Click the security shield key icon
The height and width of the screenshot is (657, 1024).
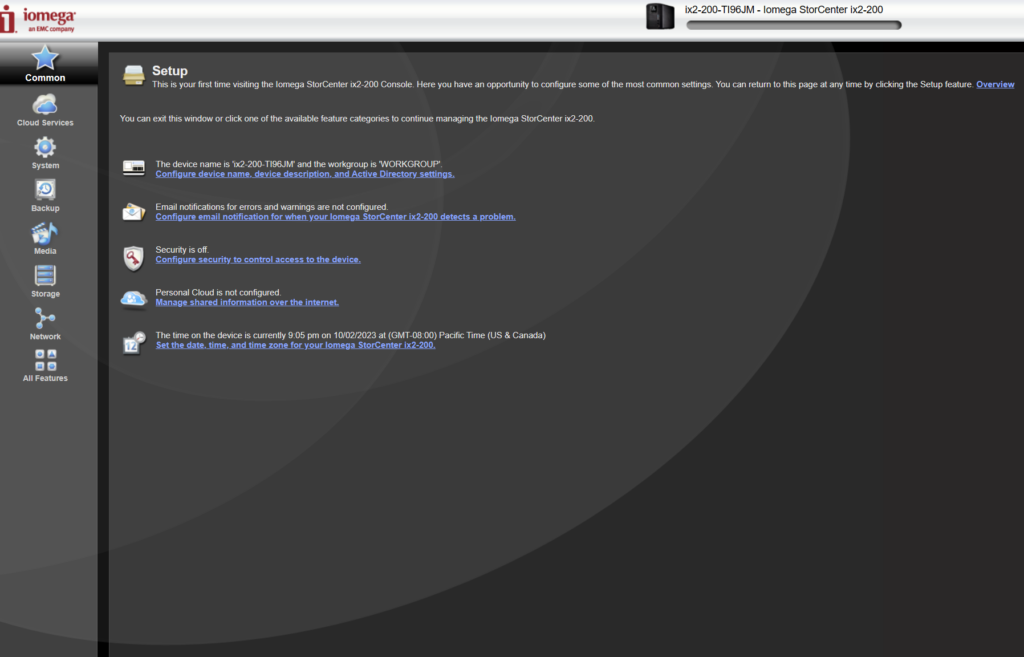[x=133, y=258]
